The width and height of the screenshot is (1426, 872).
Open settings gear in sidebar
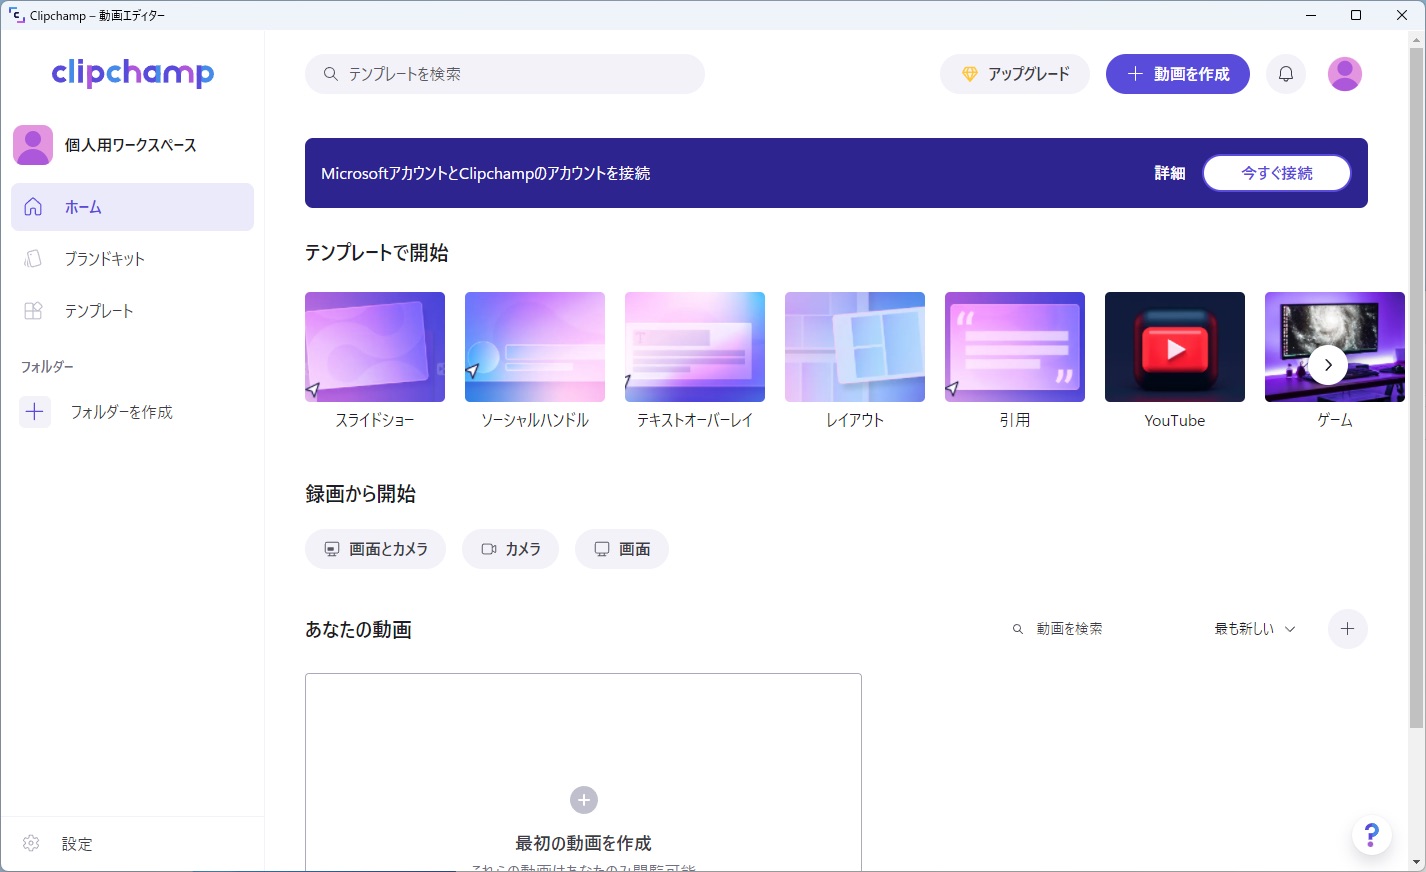pyautogui.click(x=31, y=844)
